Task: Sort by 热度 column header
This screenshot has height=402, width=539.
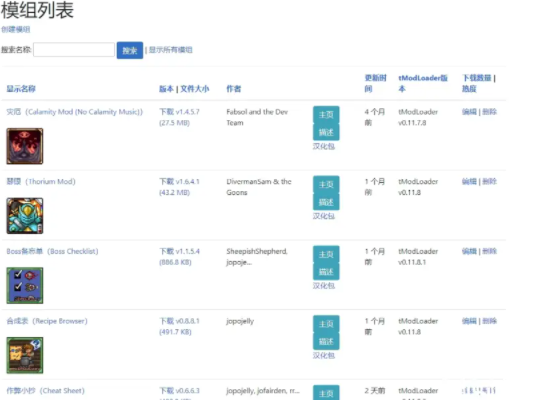Action: [x=469, y=89]
